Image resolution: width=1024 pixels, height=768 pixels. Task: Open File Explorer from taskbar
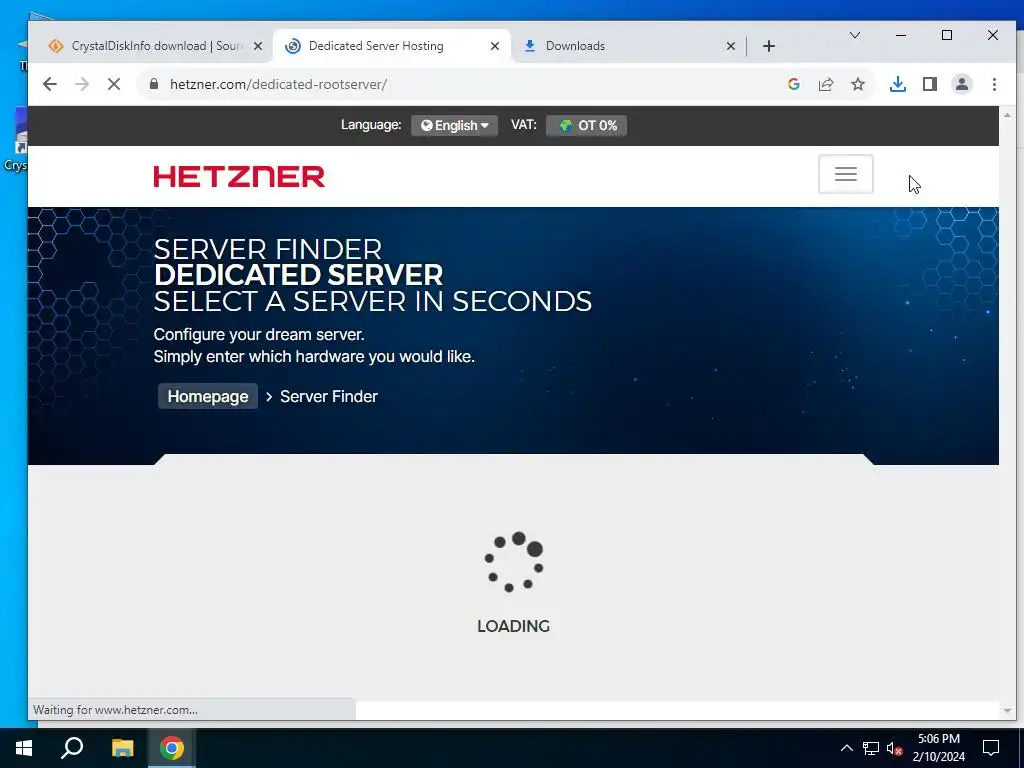click(x=122, y=748)
